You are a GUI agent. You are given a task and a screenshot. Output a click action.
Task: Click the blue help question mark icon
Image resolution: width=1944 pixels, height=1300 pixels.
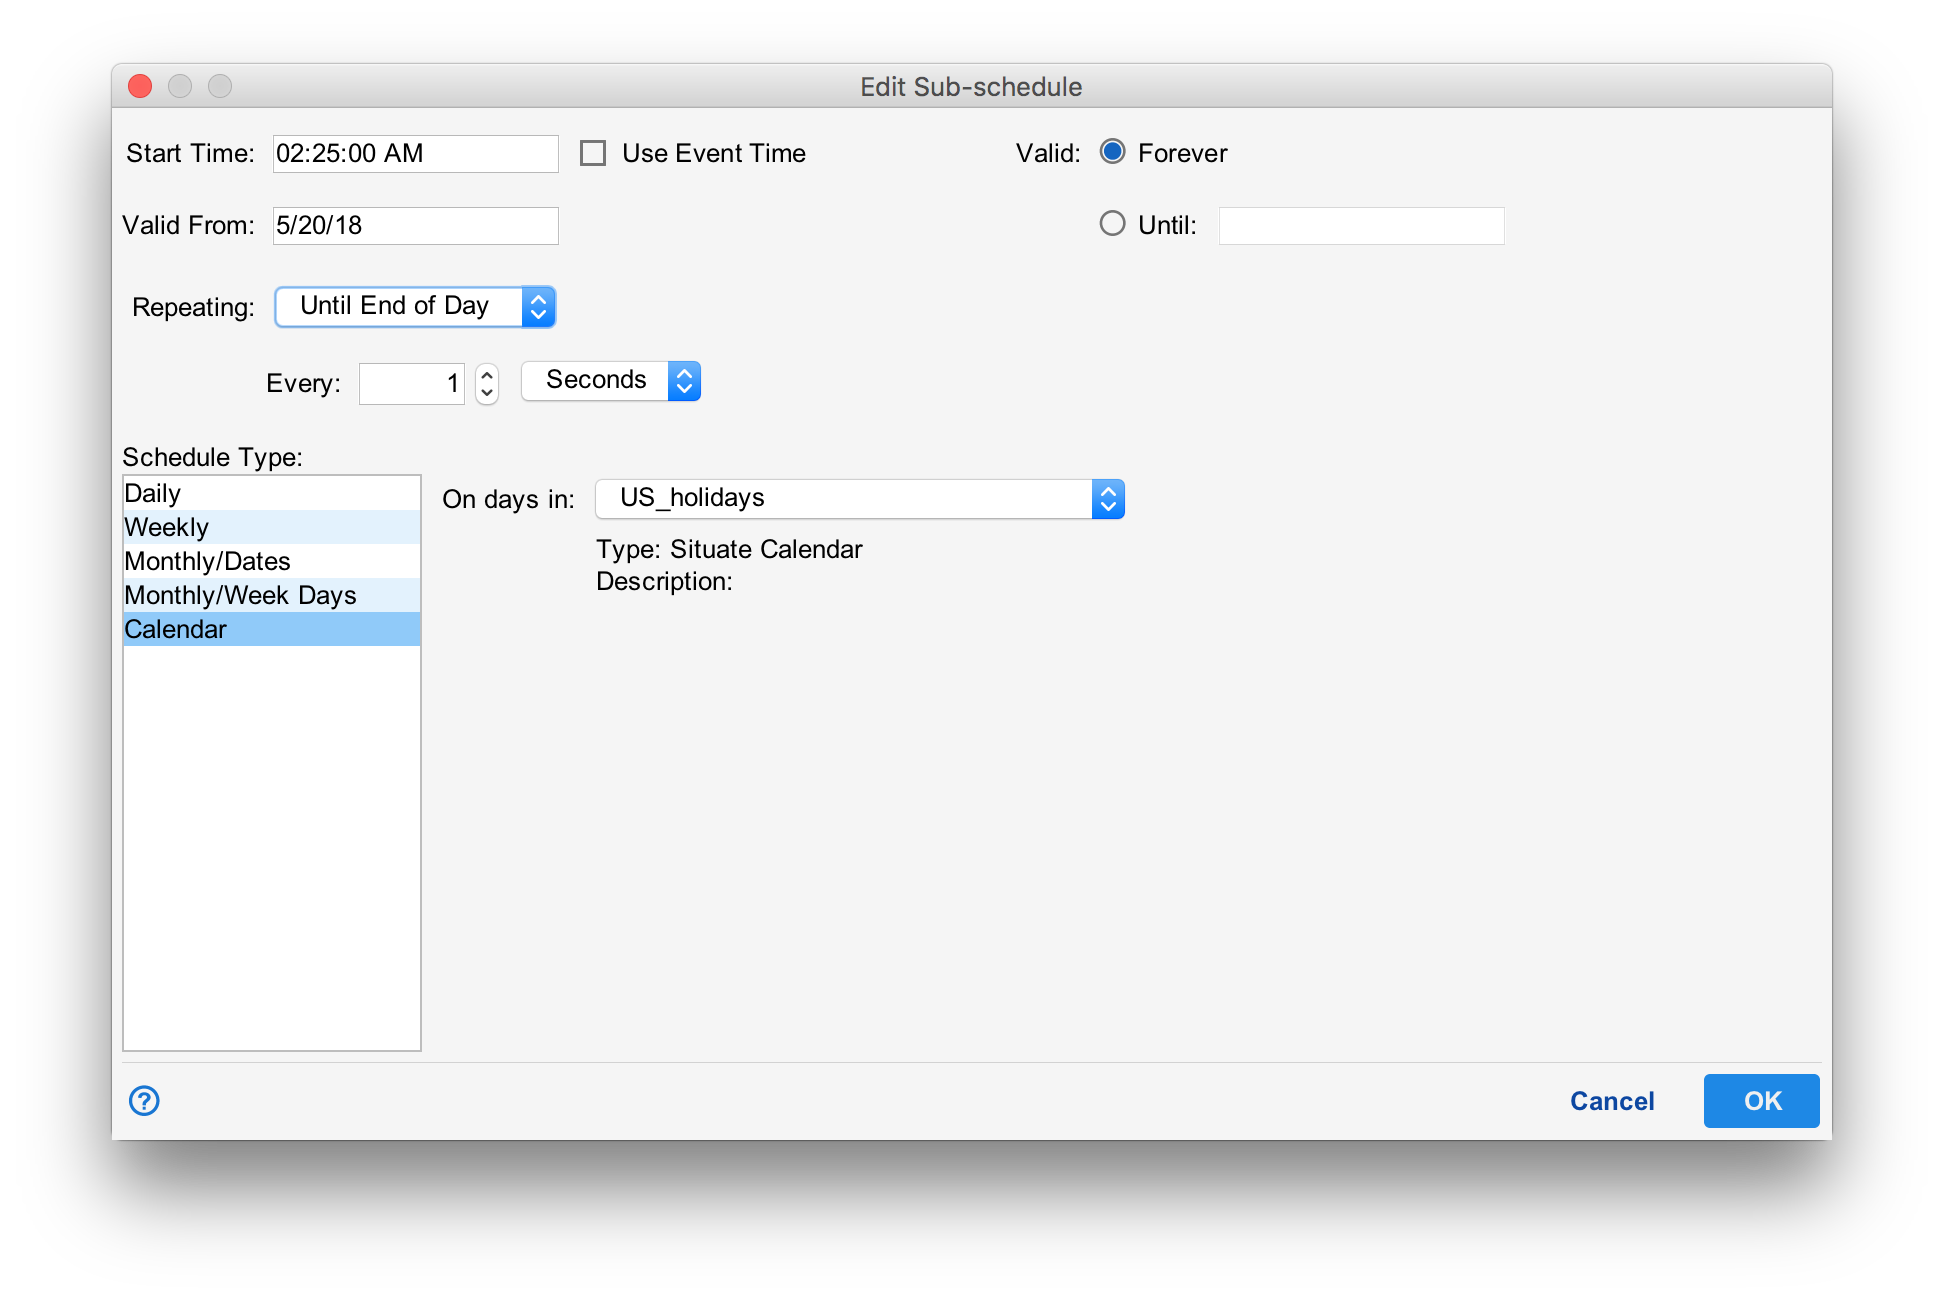(x=144, y=1101)
